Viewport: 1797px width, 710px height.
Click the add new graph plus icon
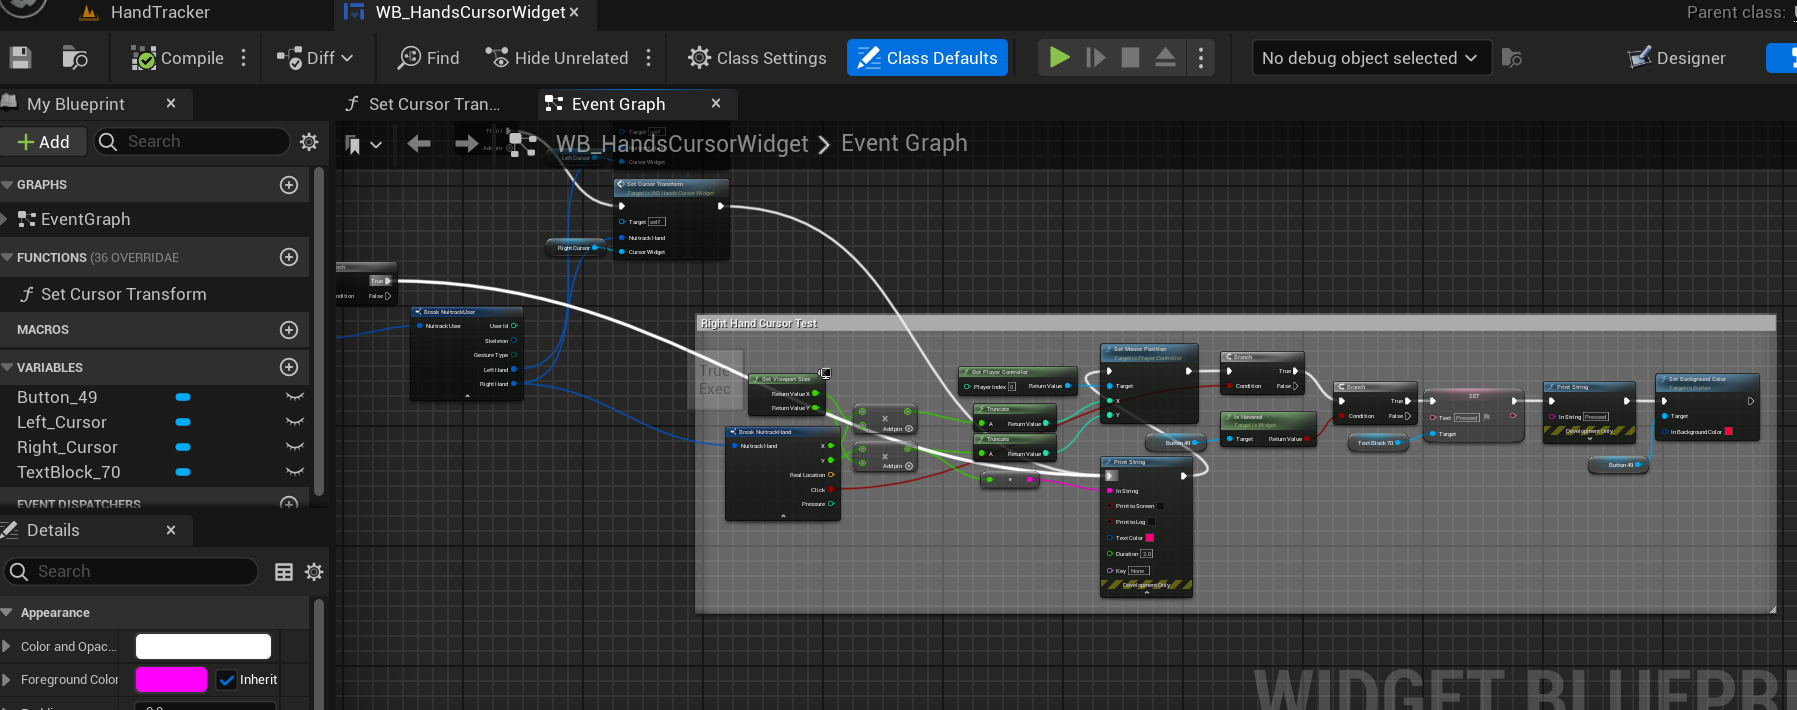click(289, 185)
